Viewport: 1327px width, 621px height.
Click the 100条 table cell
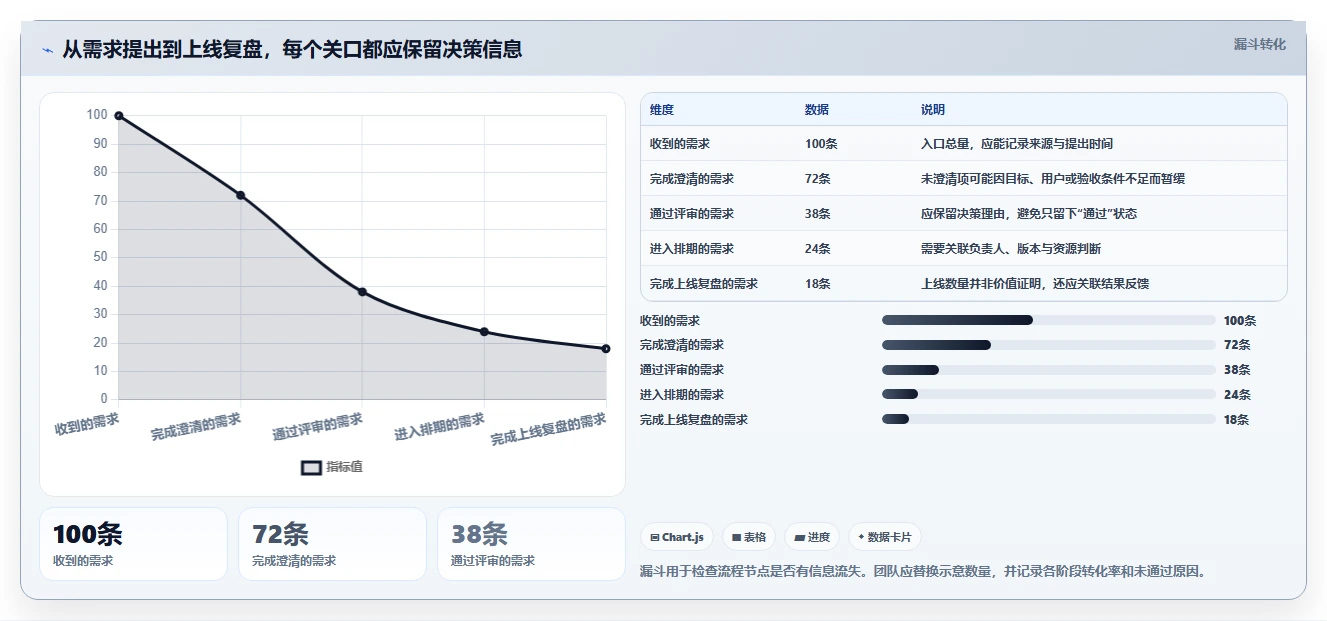pyautogui.click(x=821, y=144)
